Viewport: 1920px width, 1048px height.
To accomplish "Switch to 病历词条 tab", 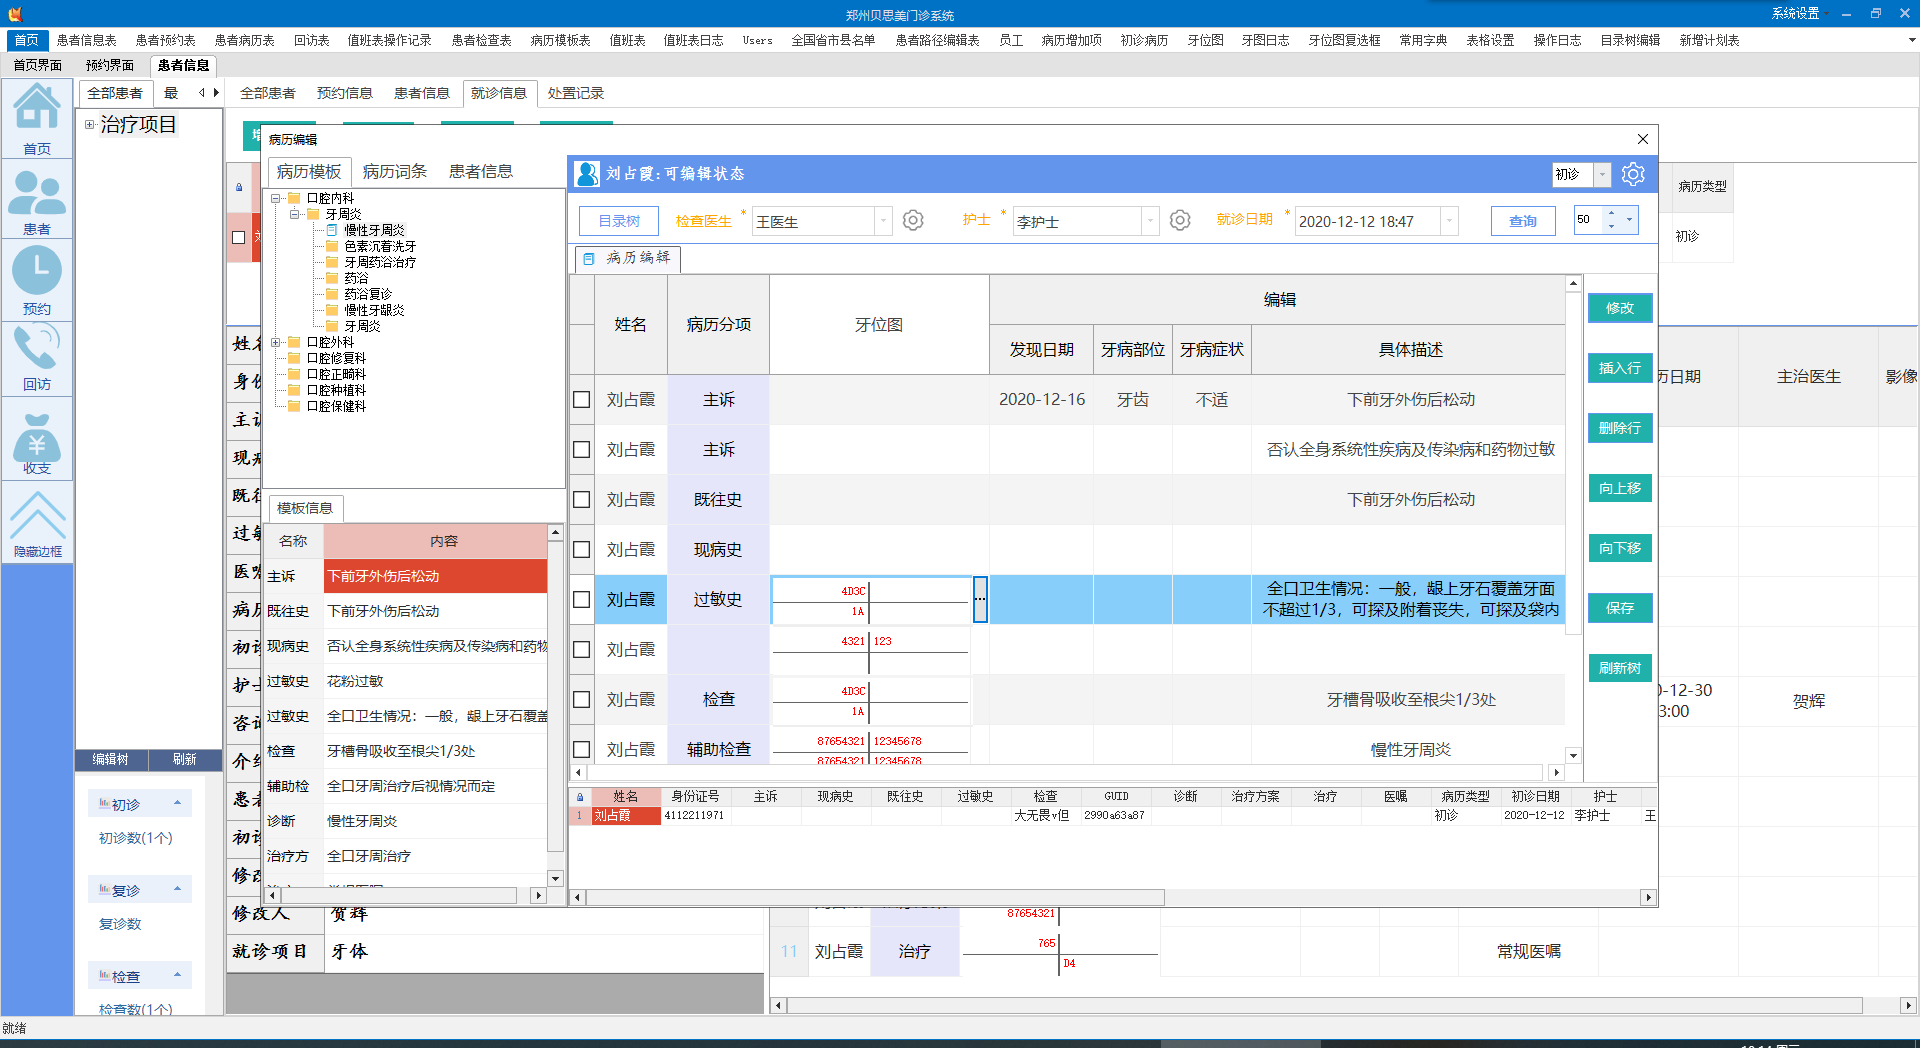I will (395, 171).
